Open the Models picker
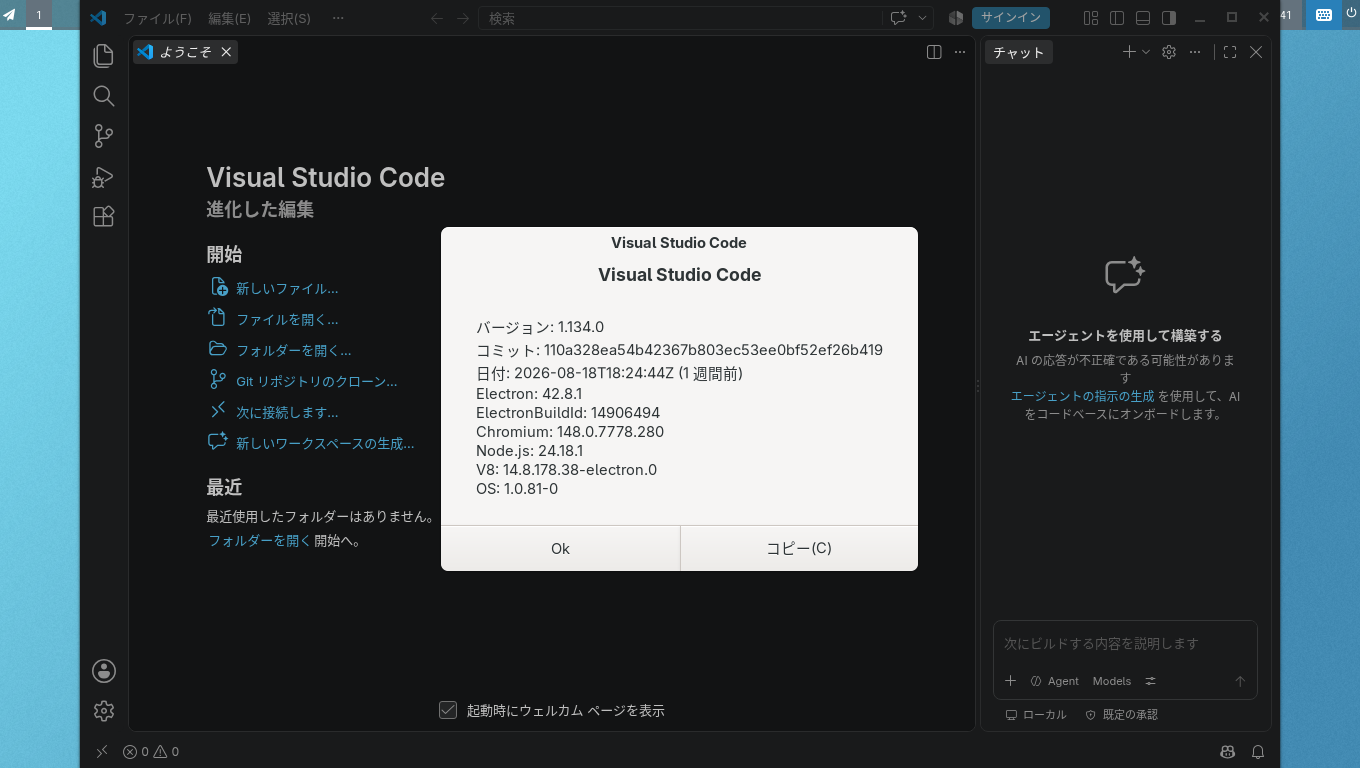This screenshot has height=768, width=1360. point(1112,681)
